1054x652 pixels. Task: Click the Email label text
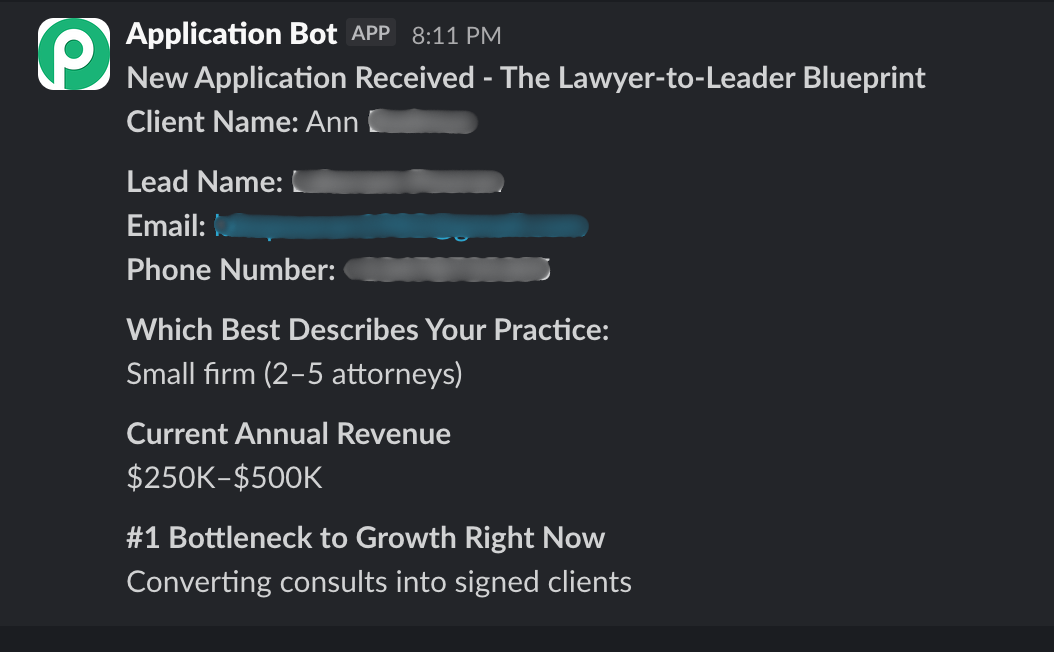[x=166, y=226]
